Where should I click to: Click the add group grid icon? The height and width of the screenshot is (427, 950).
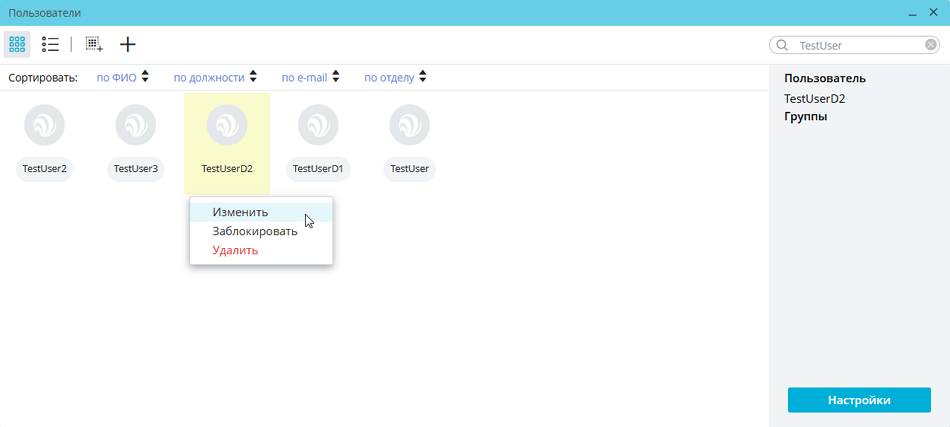pos(94,45)
